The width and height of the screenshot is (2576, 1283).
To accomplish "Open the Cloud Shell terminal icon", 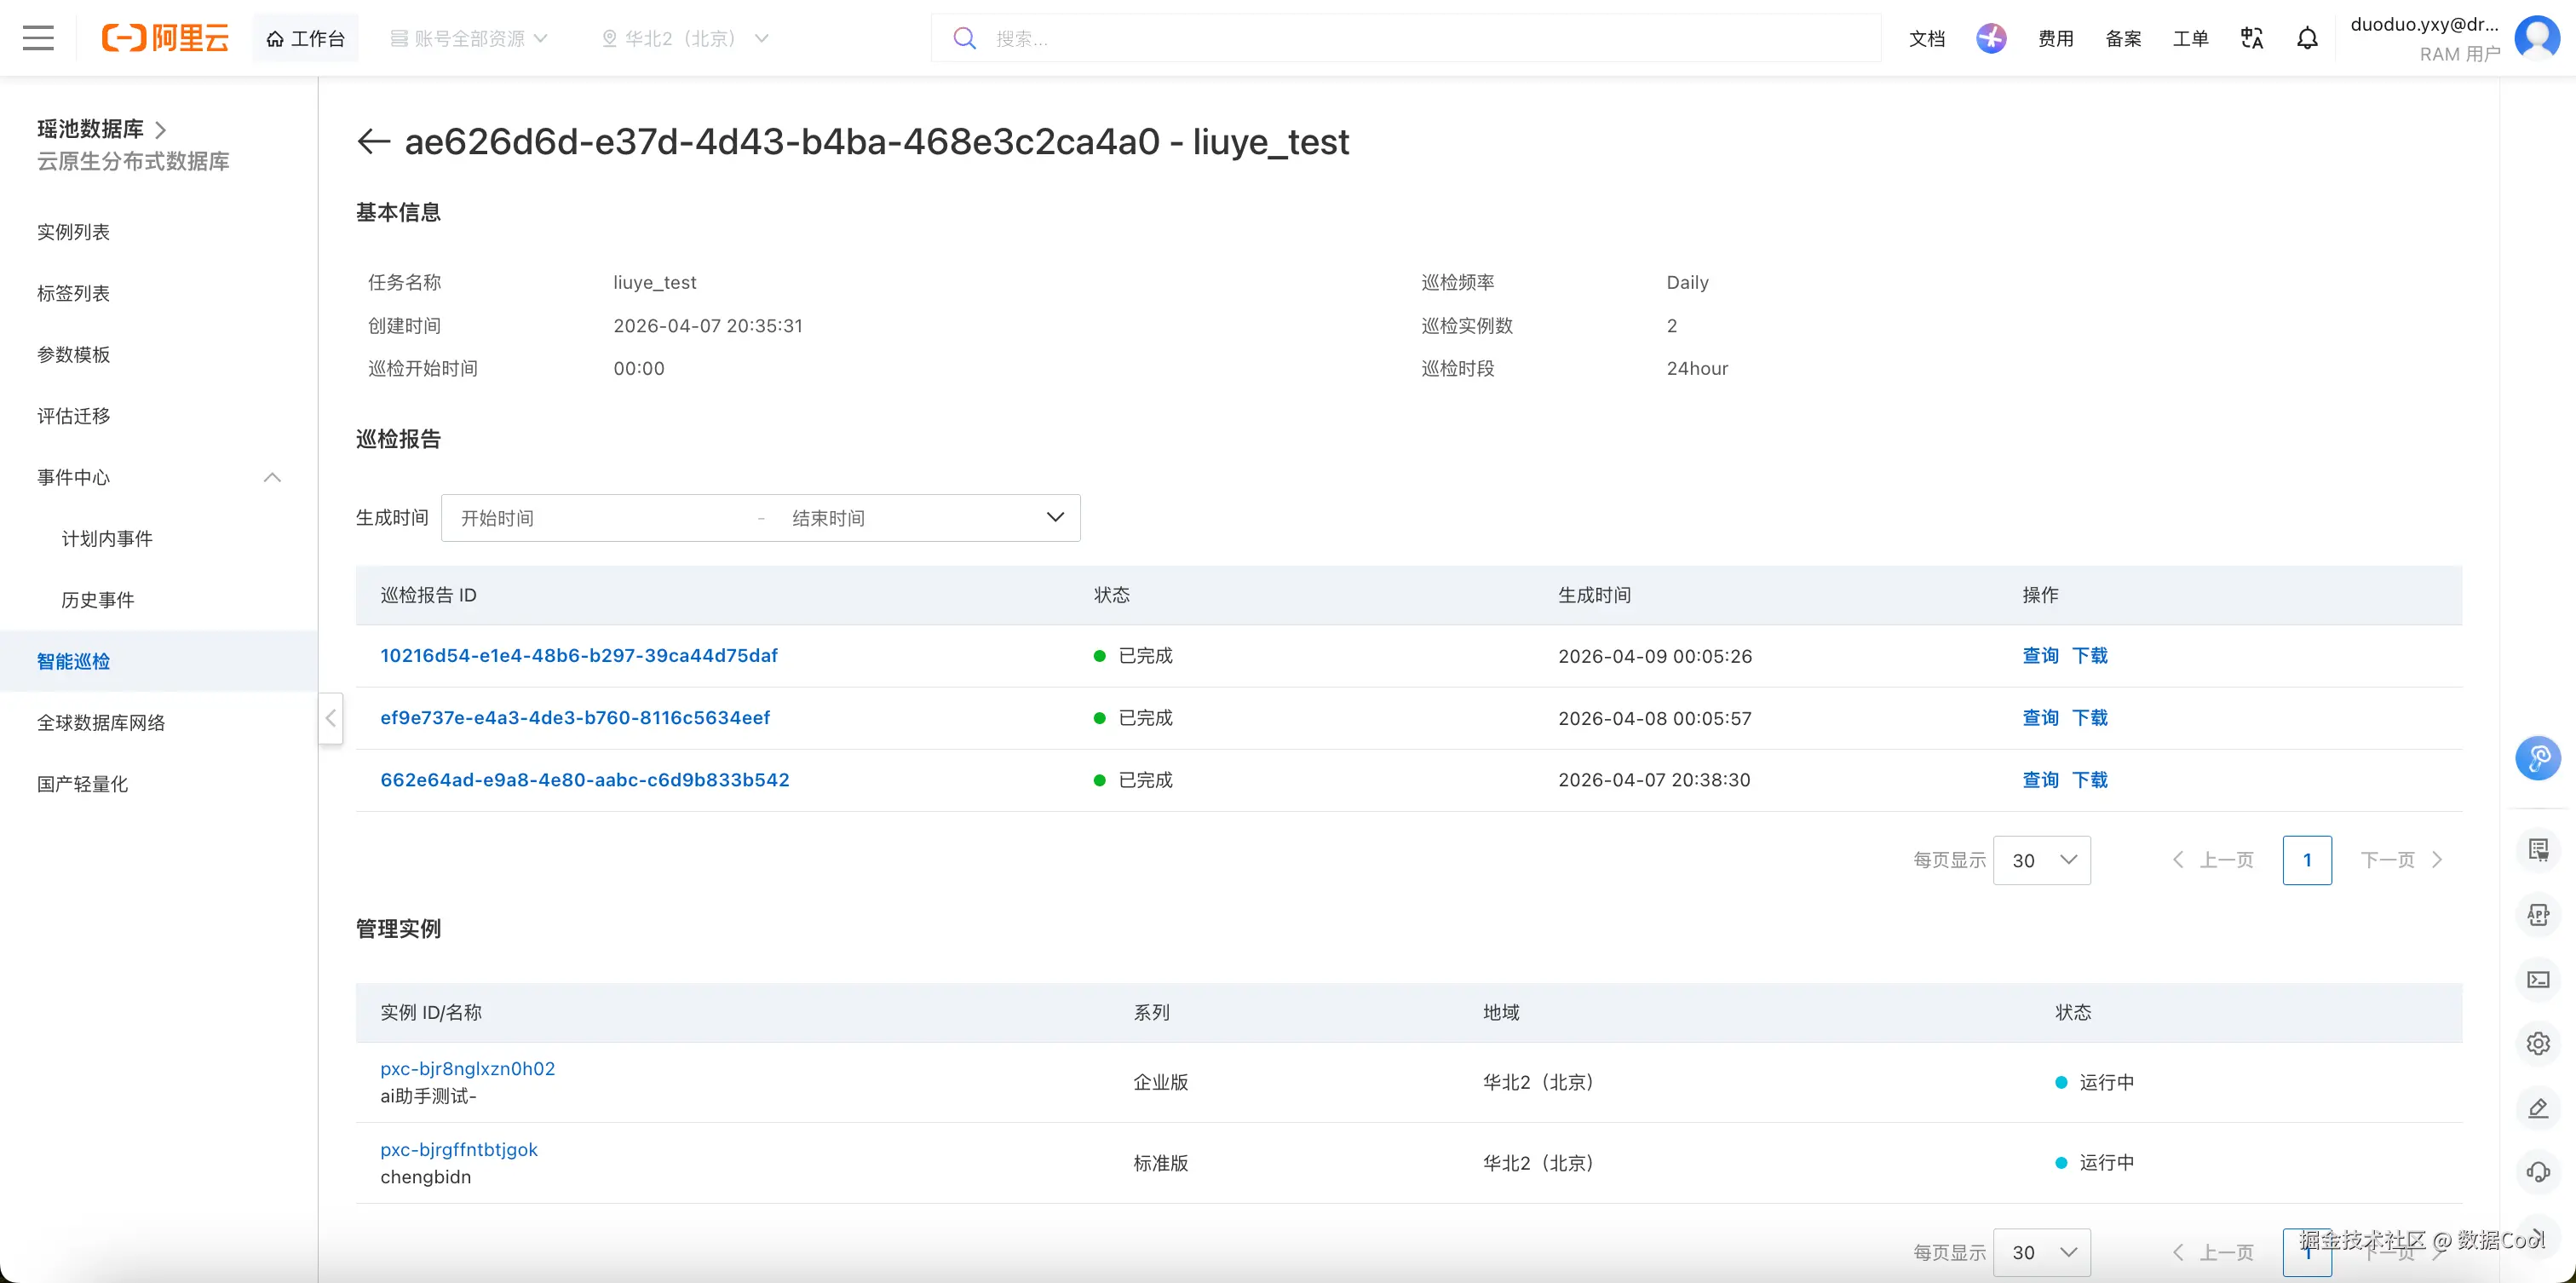I will click(2537, 979).
